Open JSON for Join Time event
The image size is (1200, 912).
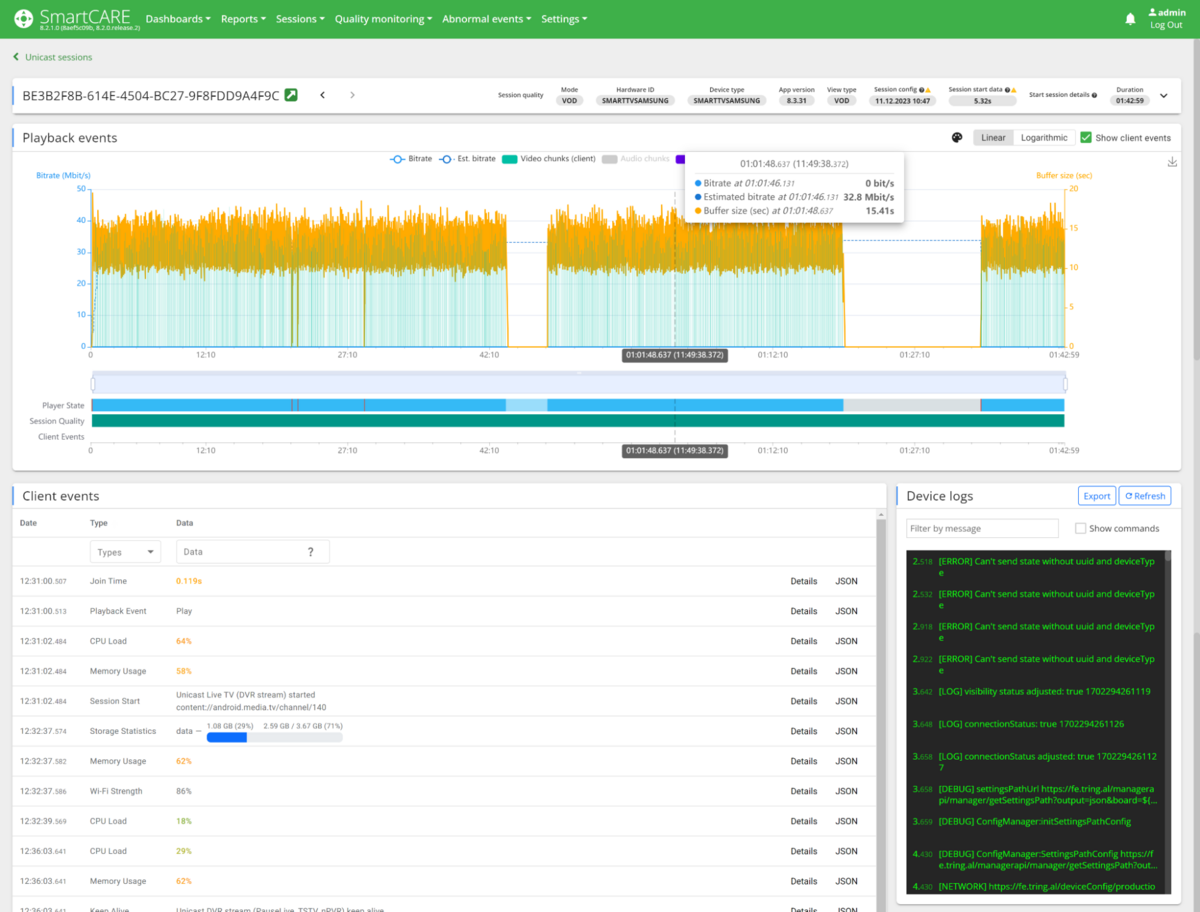846,581
